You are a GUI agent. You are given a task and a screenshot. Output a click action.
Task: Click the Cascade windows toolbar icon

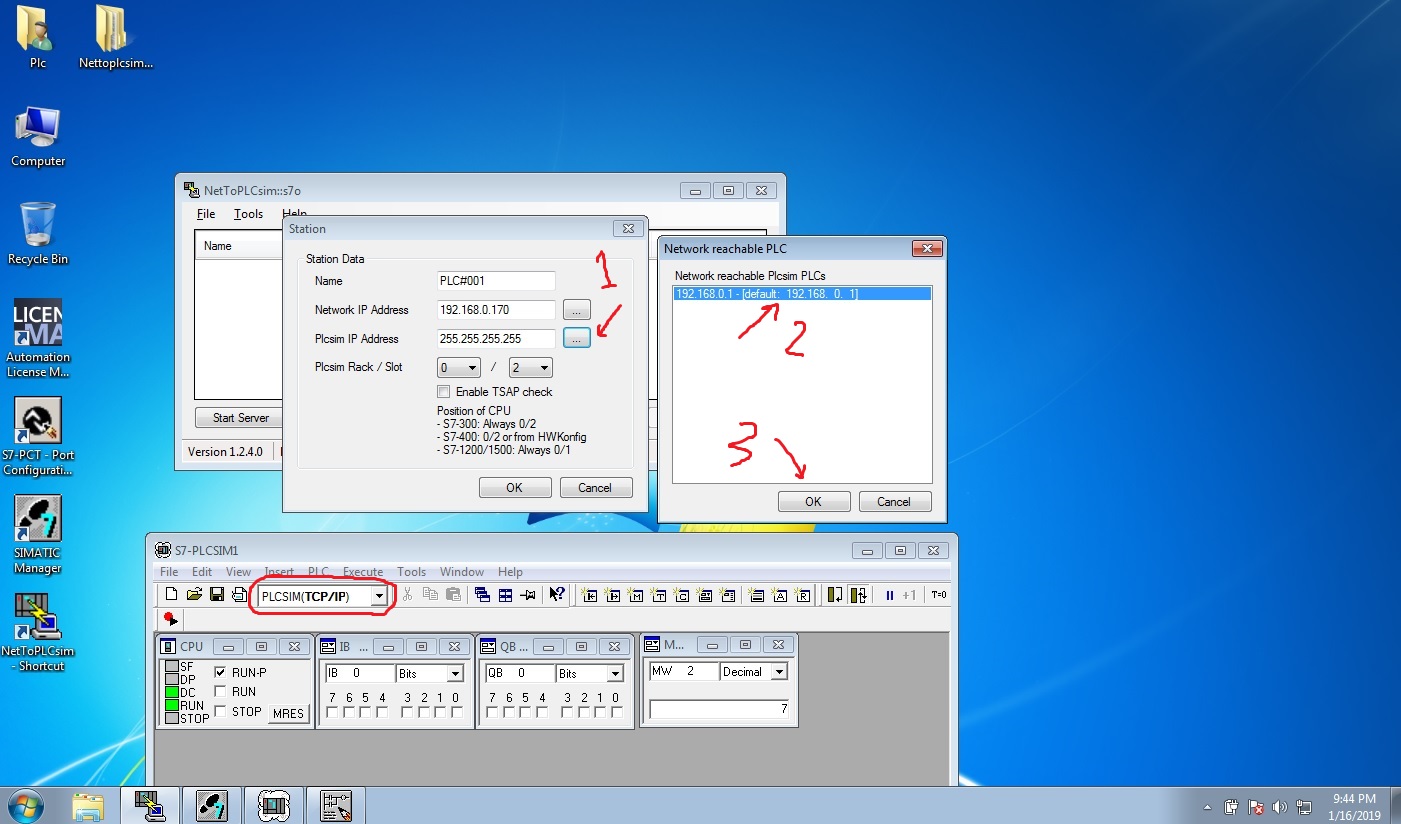(483, 595)
